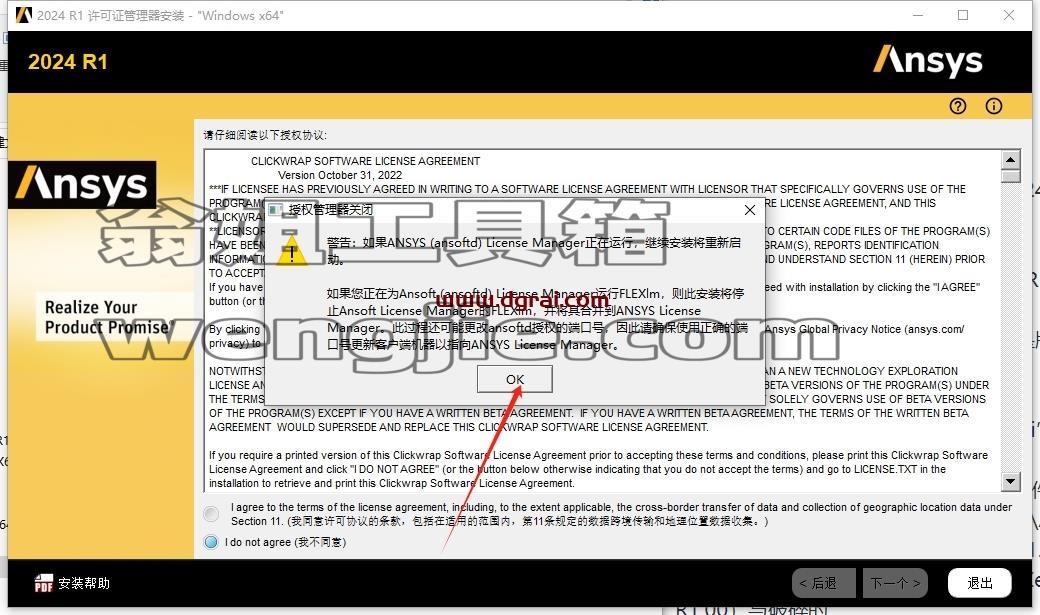Maximize the installer window
Viewport: 1040px width, 615px height.
pyautogui.click(x=963, y=15)
